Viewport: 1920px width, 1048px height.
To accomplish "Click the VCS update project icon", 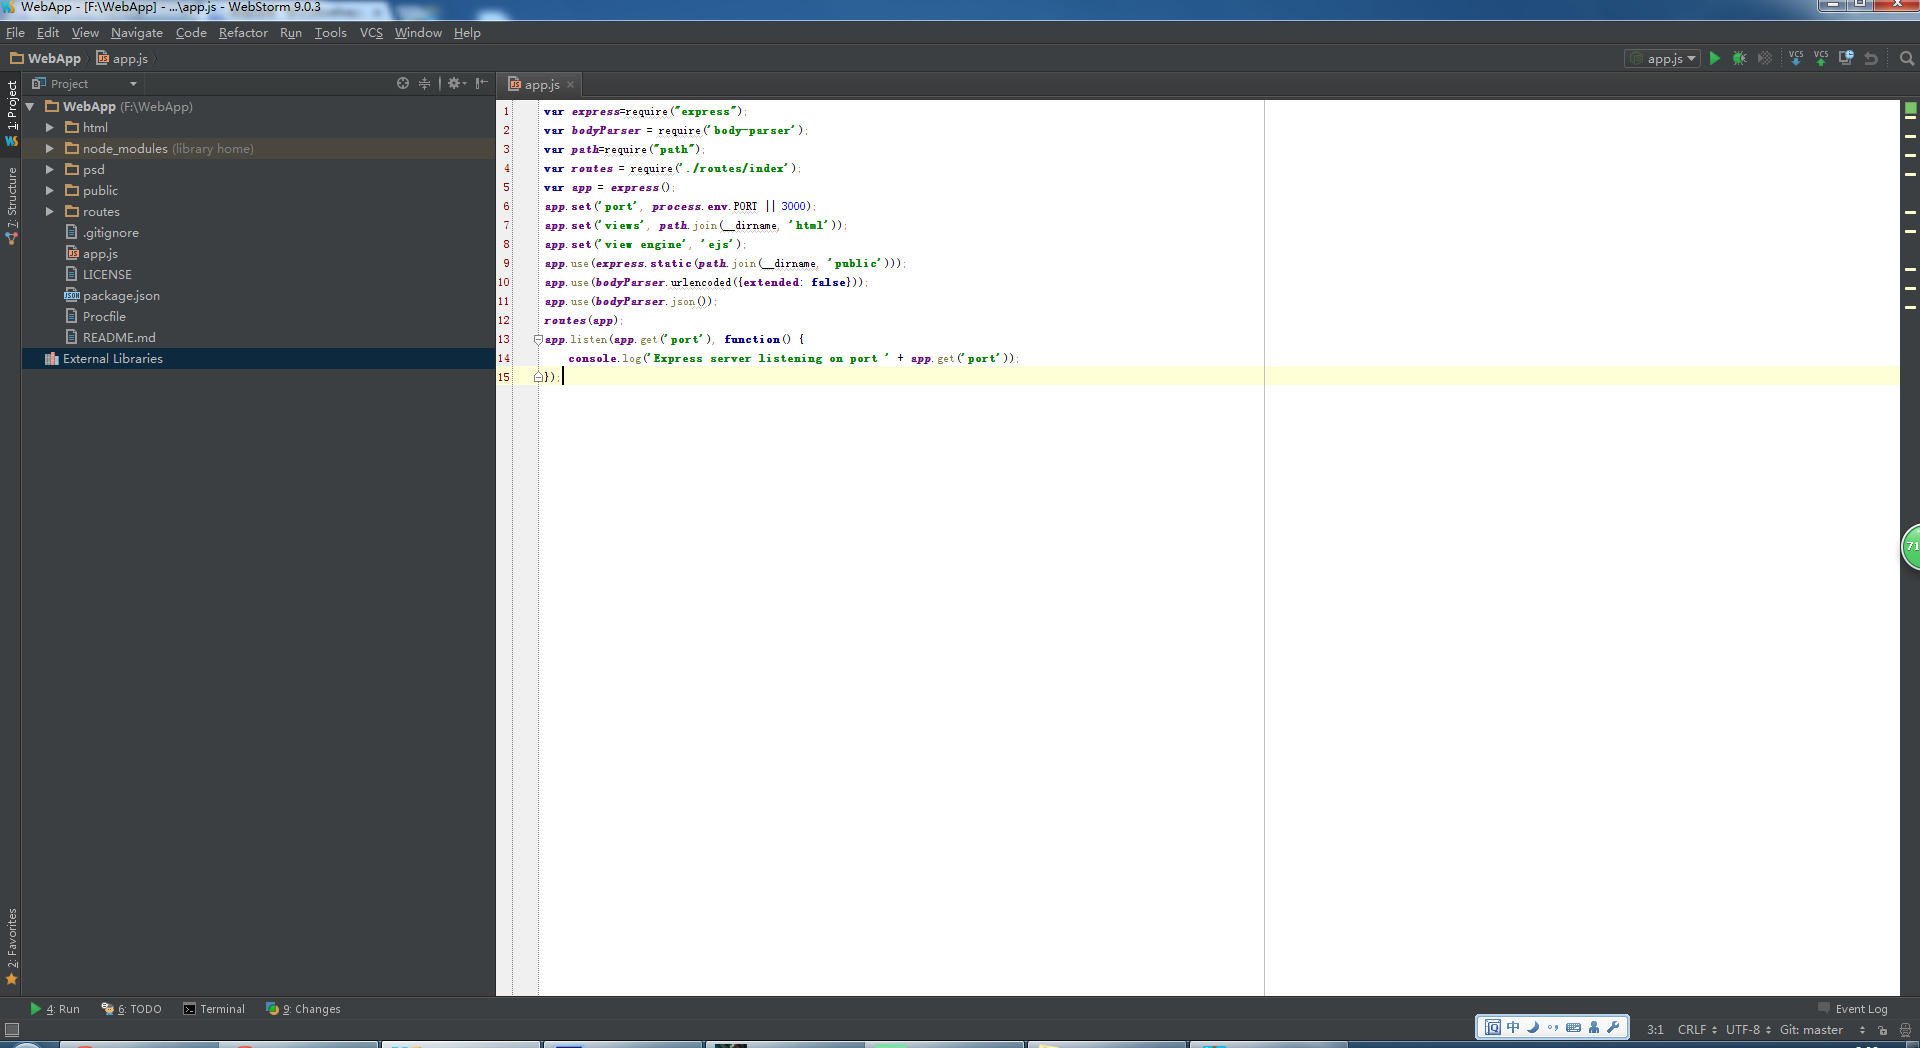I will tap(1796, 59).
